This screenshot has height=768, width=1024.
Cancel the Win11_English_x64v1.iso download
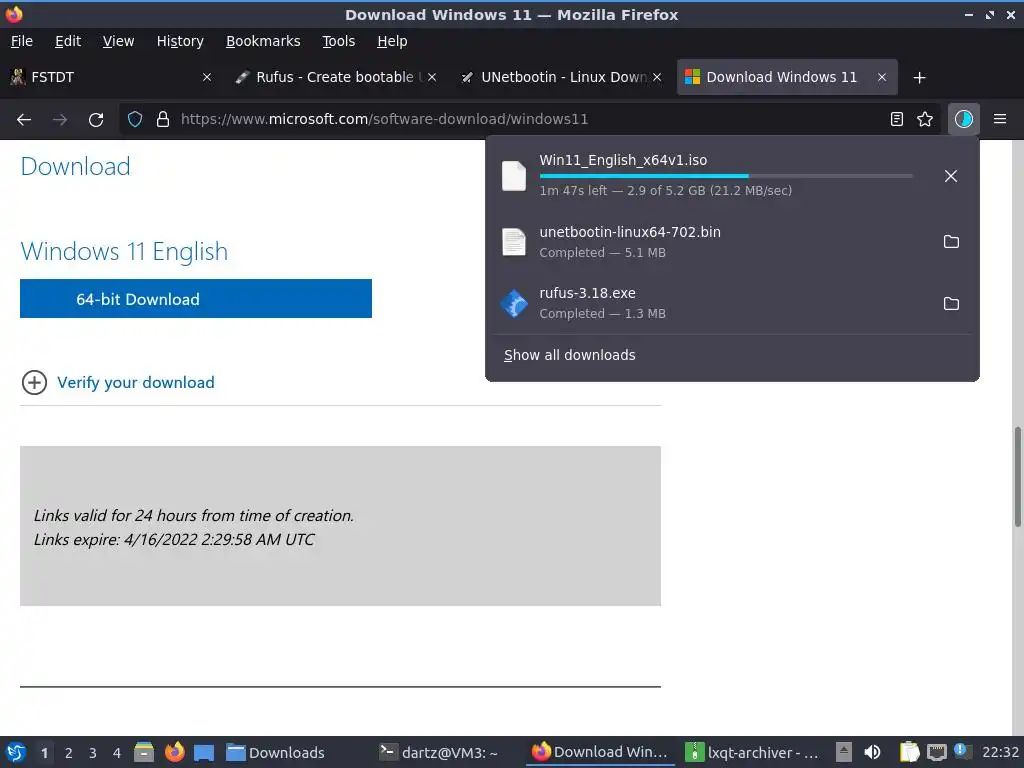click(951, 176)
